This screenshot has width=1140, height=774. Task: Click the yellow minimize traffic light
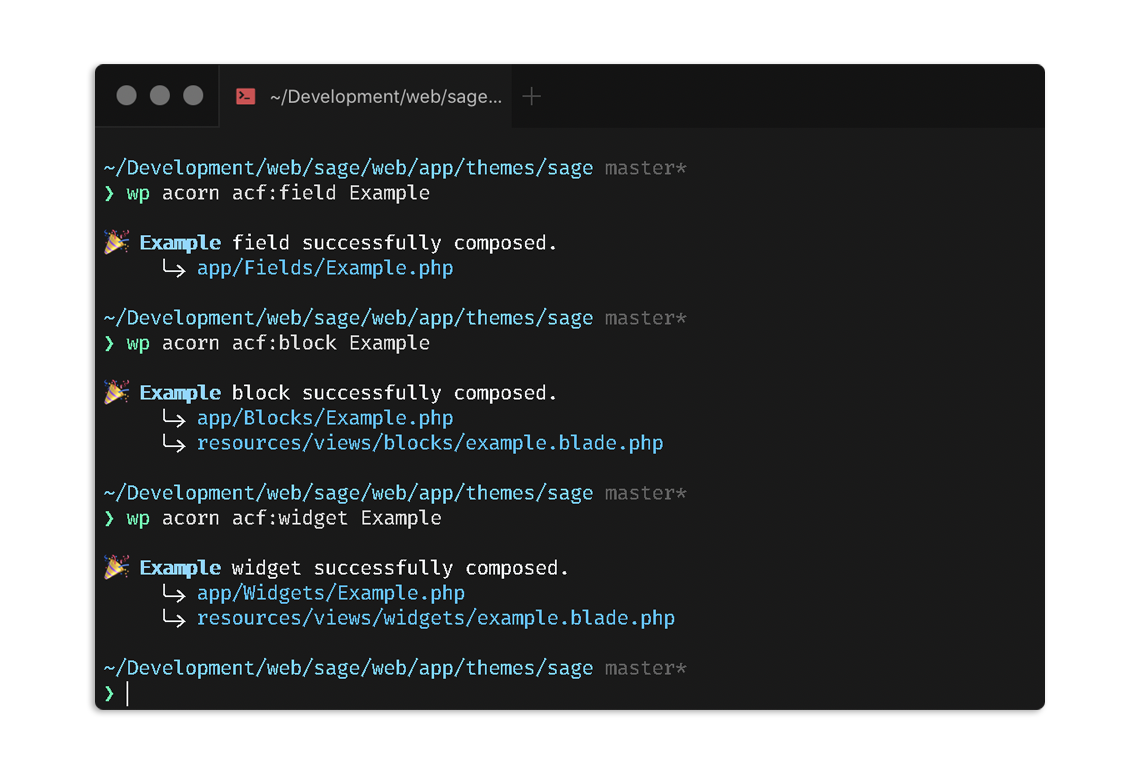pyautogui.click(x=159, y=95)
